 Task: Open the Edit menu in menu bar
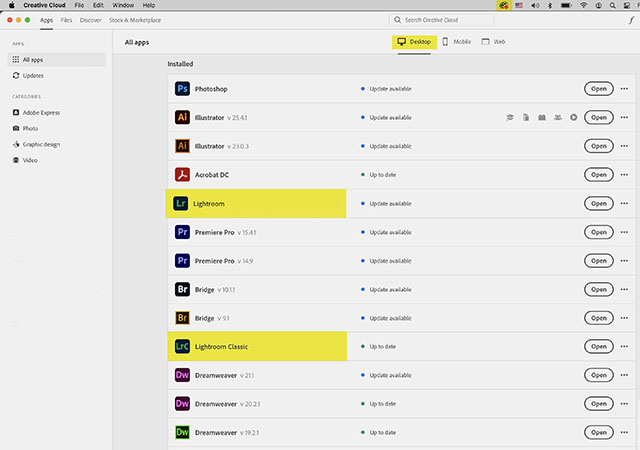[x=98, y=5]
